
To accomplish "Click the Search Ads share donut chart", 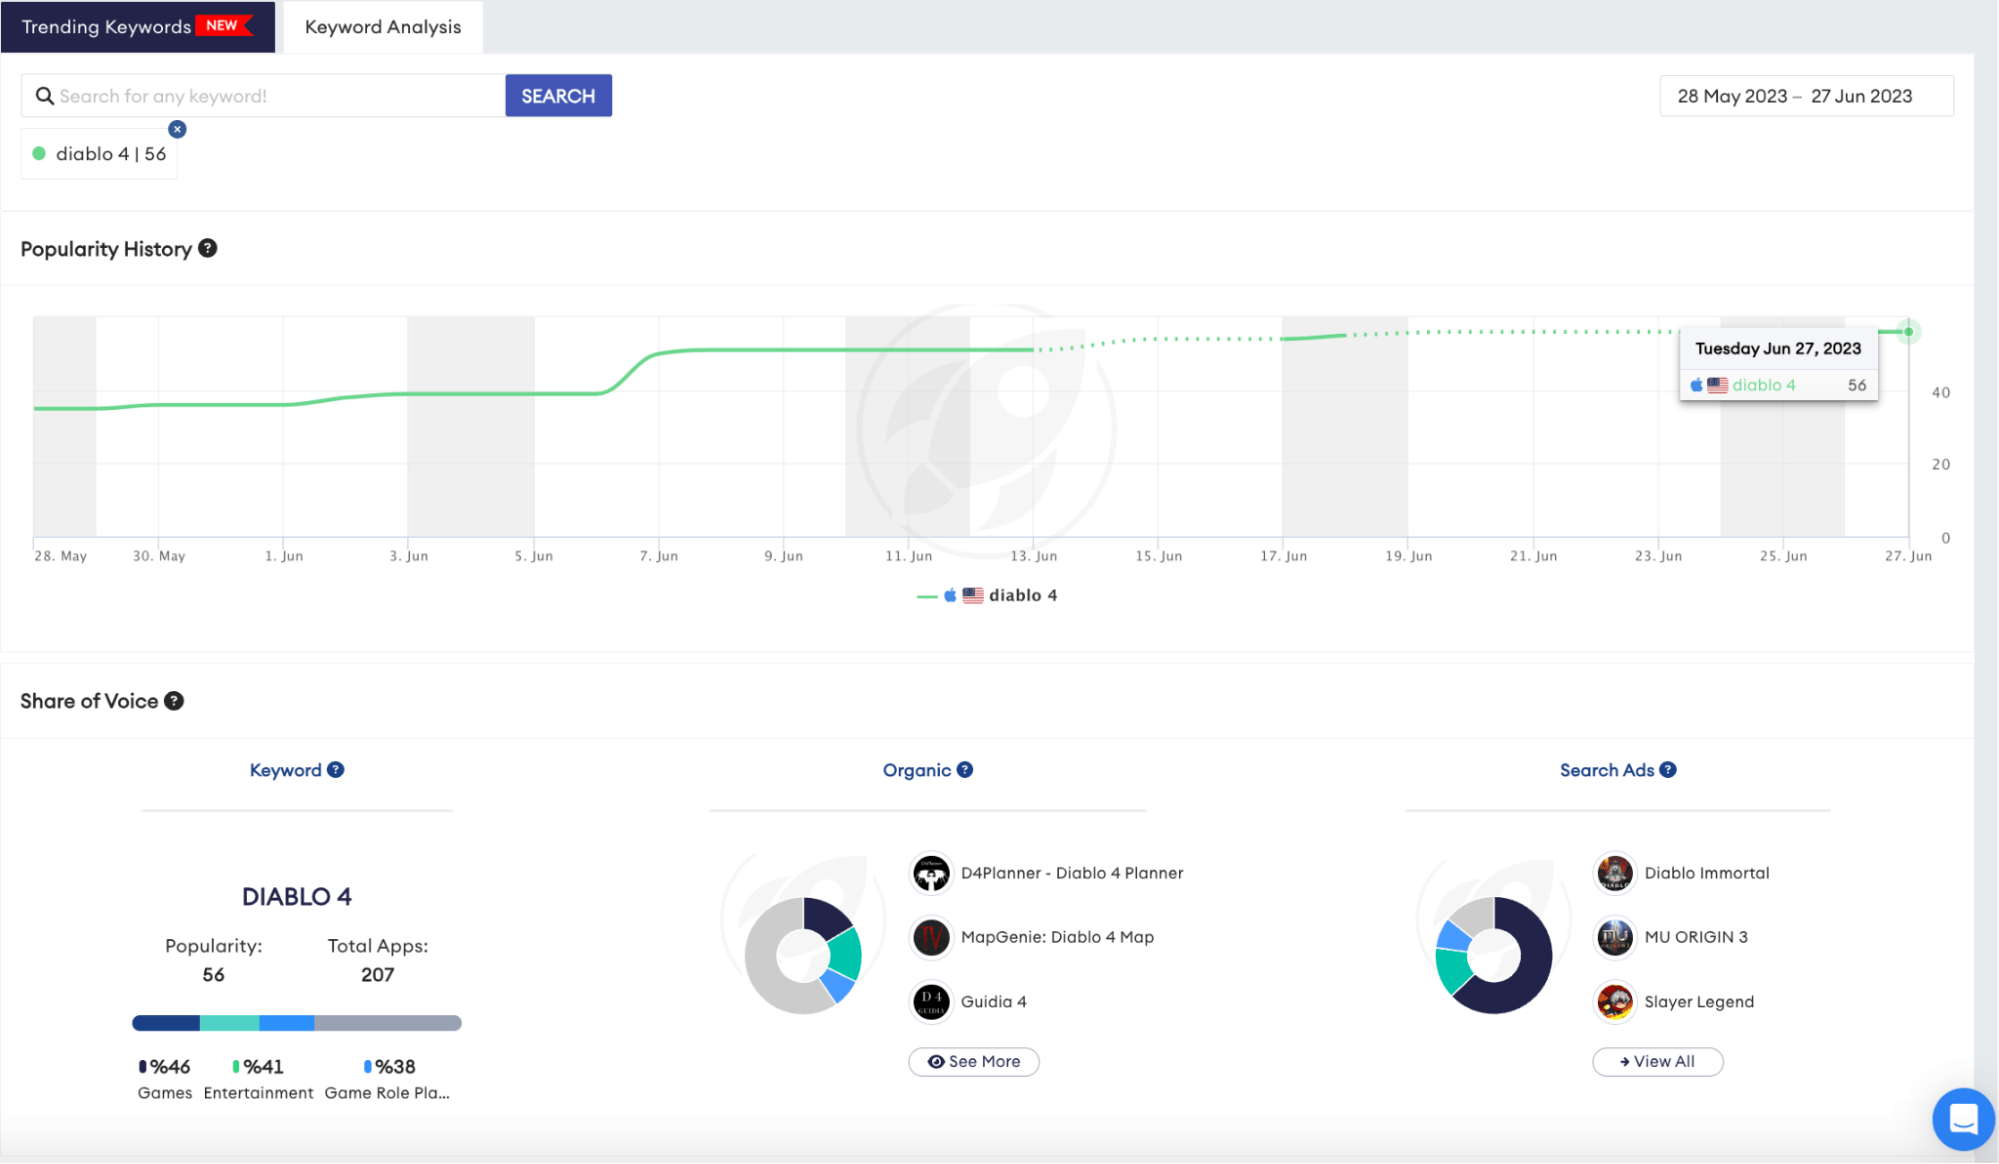I will (x=1494, y=955).
